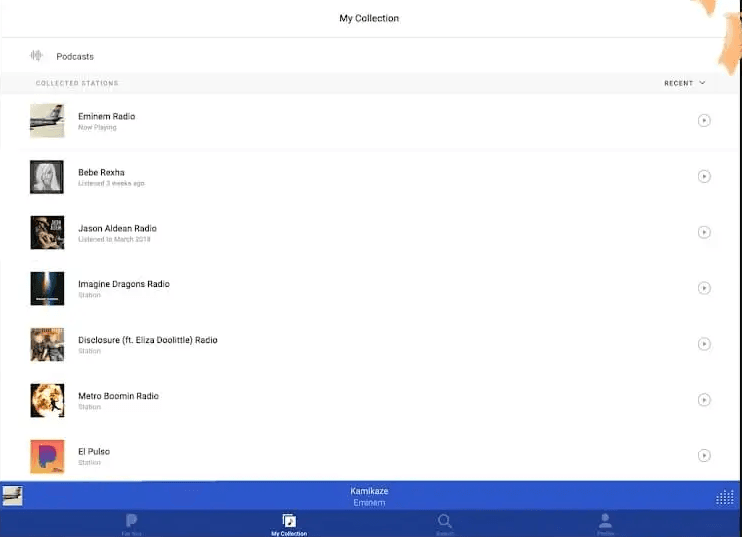Image resolution: width=742 pixels, height=537 pixels.
Task: Open Eminem Radio album thumbnail
Action: [47, 121]
